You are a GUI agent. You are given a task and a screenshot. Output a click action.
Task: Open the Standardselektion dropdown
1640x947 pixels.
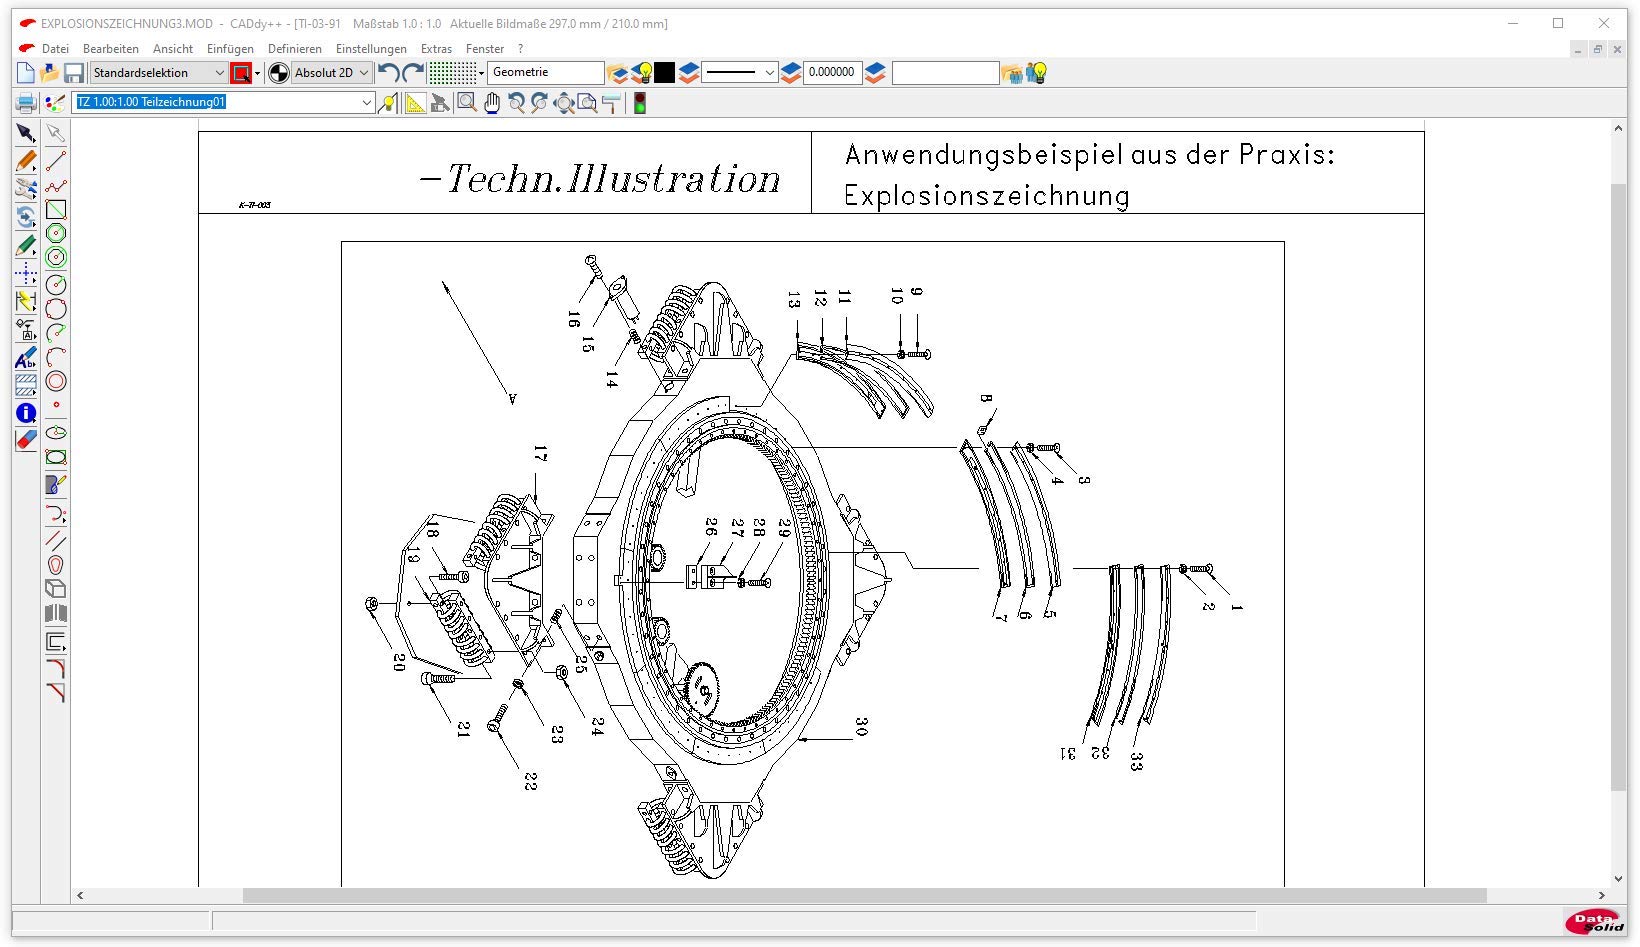[159, 73]
